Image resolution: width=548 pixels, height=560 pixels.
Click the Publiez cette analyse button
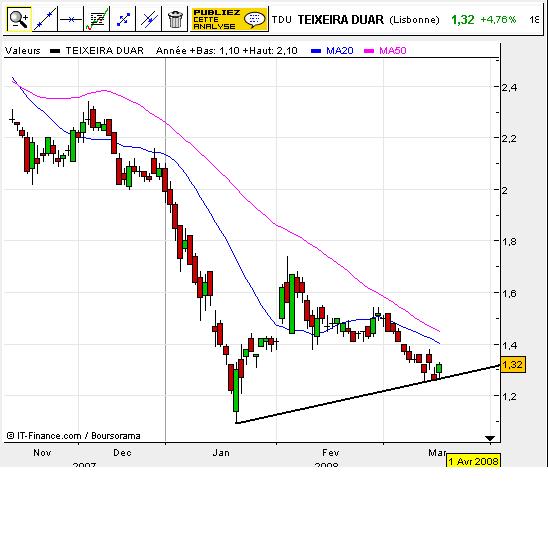click(229, 19)
